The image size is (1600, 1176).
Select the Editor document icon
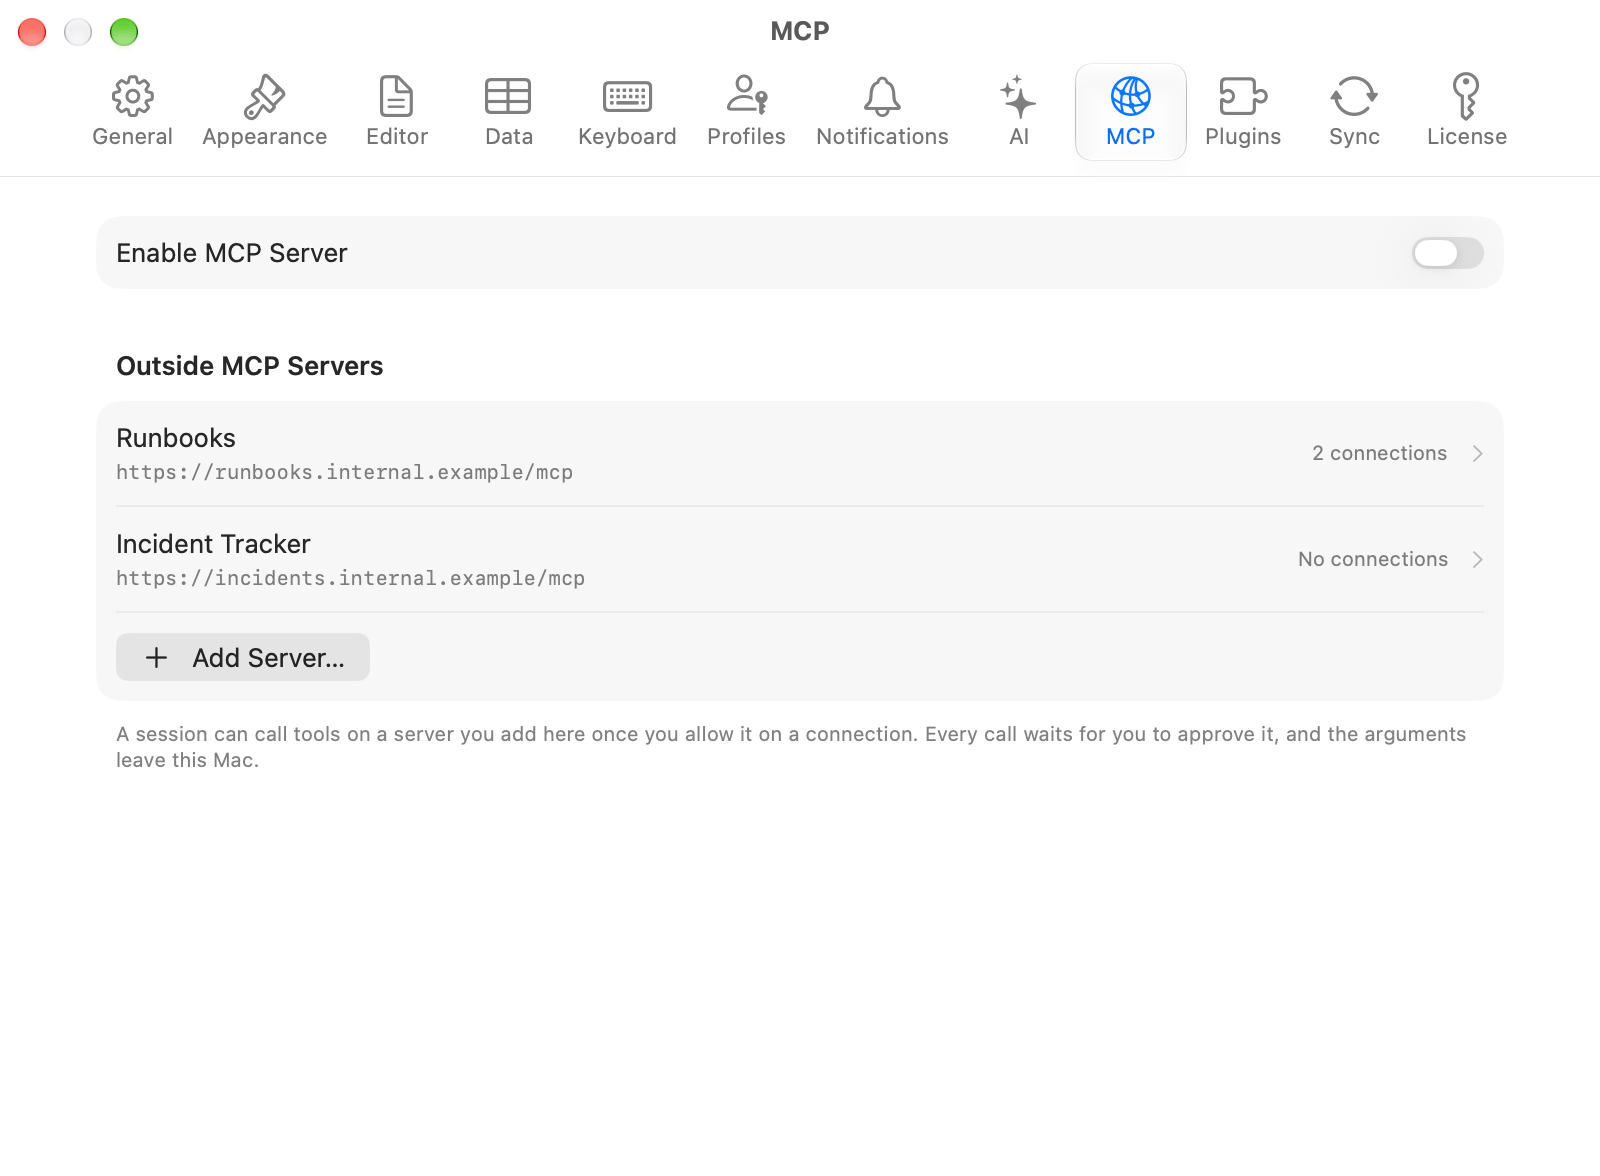point(397,97)
